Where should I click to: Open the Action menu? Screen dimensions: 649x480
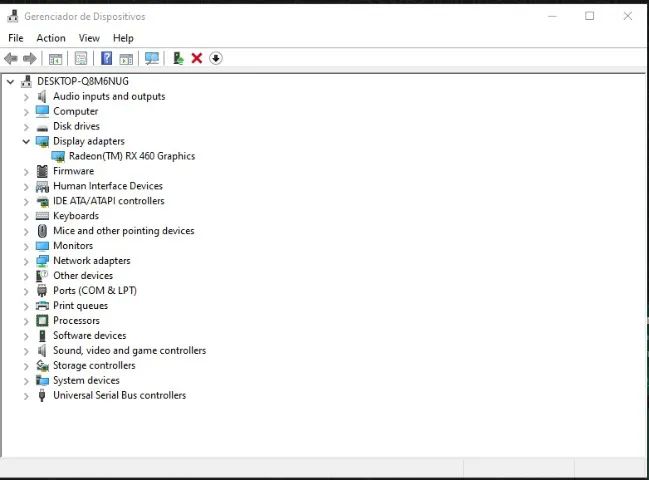point(51,38)
